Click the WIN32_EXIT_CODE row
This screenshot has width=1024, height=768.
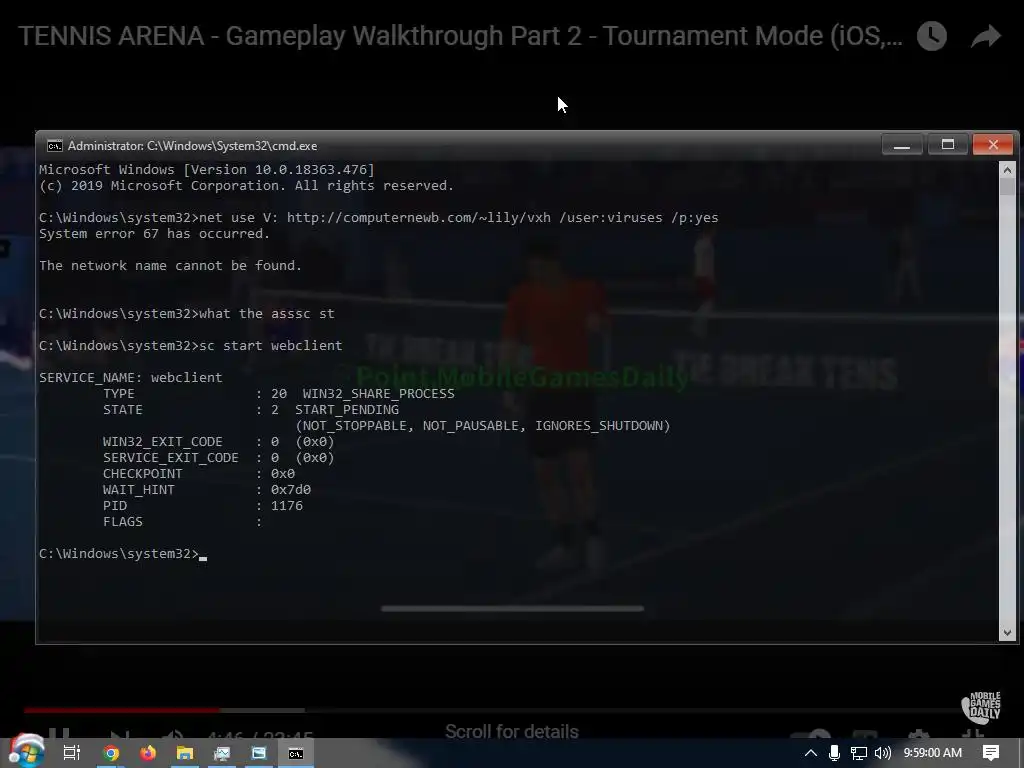click(219, 442)
